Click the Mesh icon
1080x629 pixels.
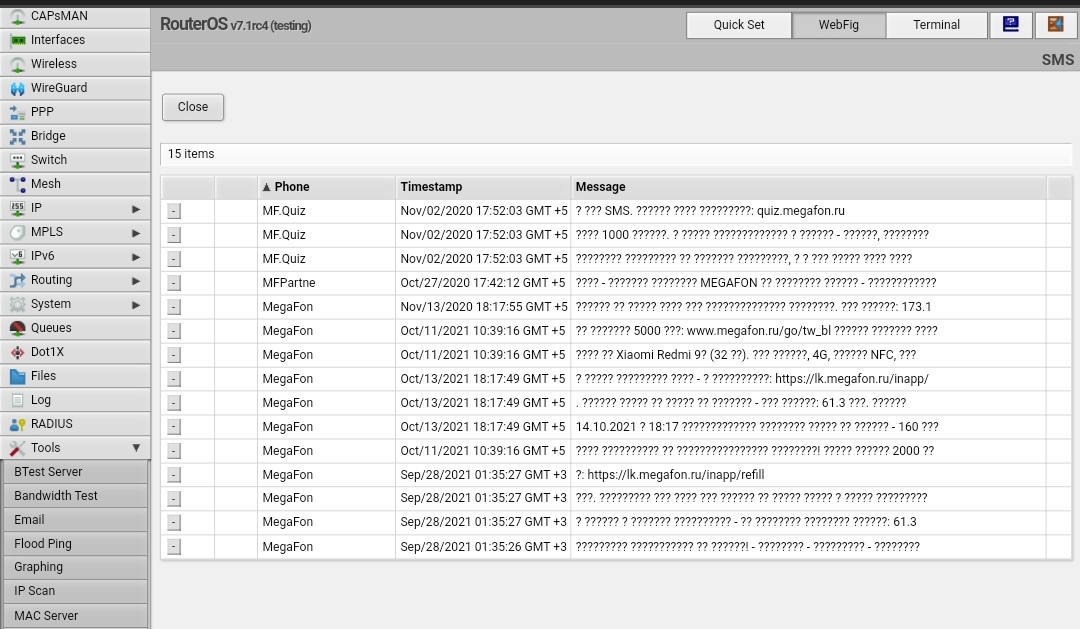pos(17,184)
